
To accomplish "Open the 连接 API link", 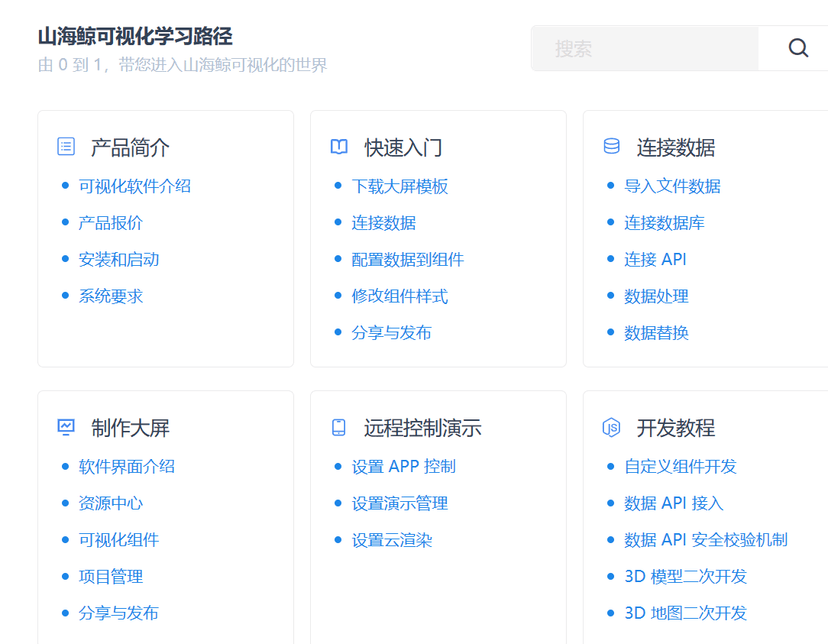I will coord(655,259).
